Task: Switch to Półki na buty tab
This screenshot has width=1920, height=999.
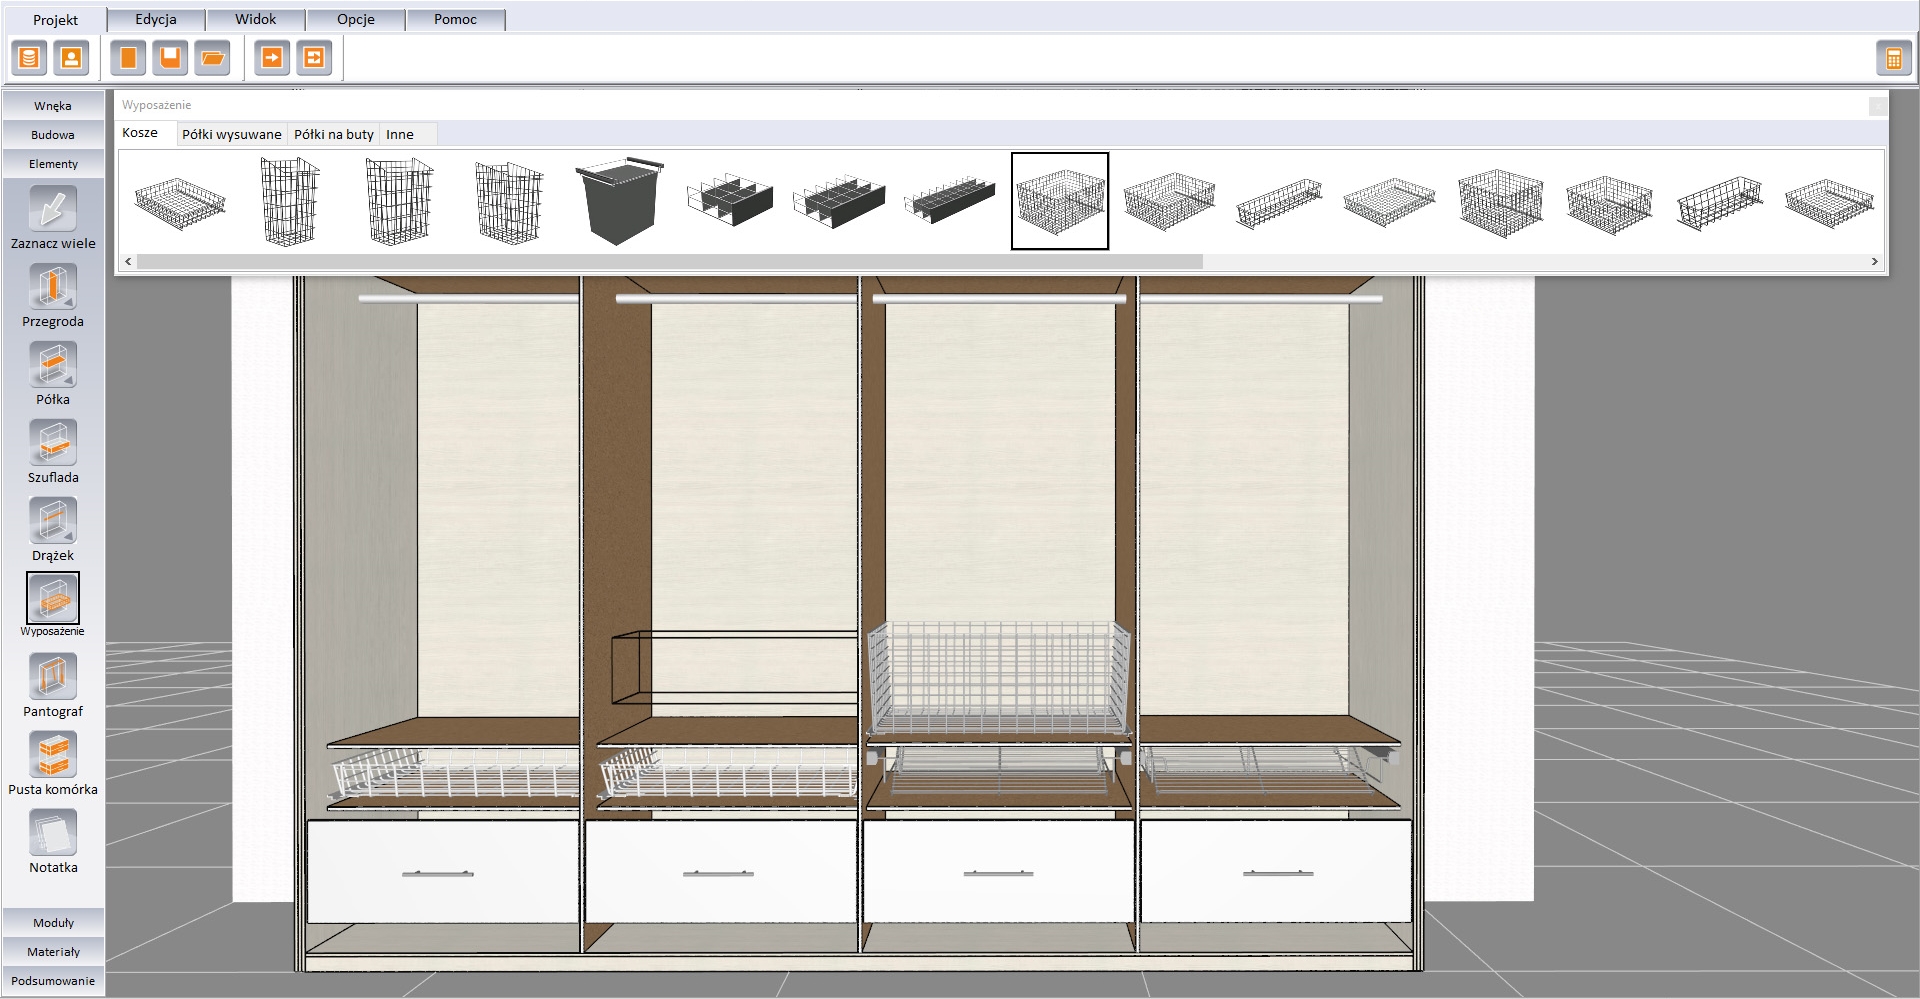Action: 333,134
